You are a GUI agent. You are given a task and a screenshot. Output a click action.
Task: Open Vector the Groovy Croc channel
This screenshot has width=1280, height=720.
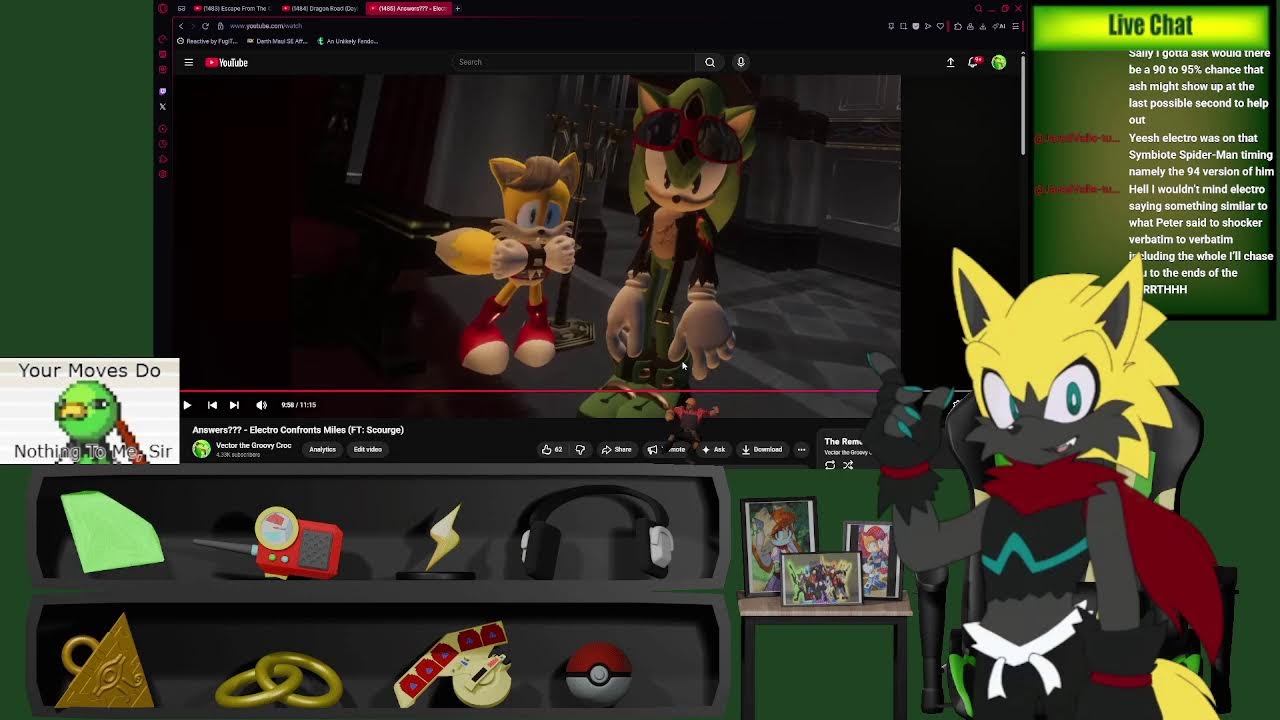tap(254, 445)
